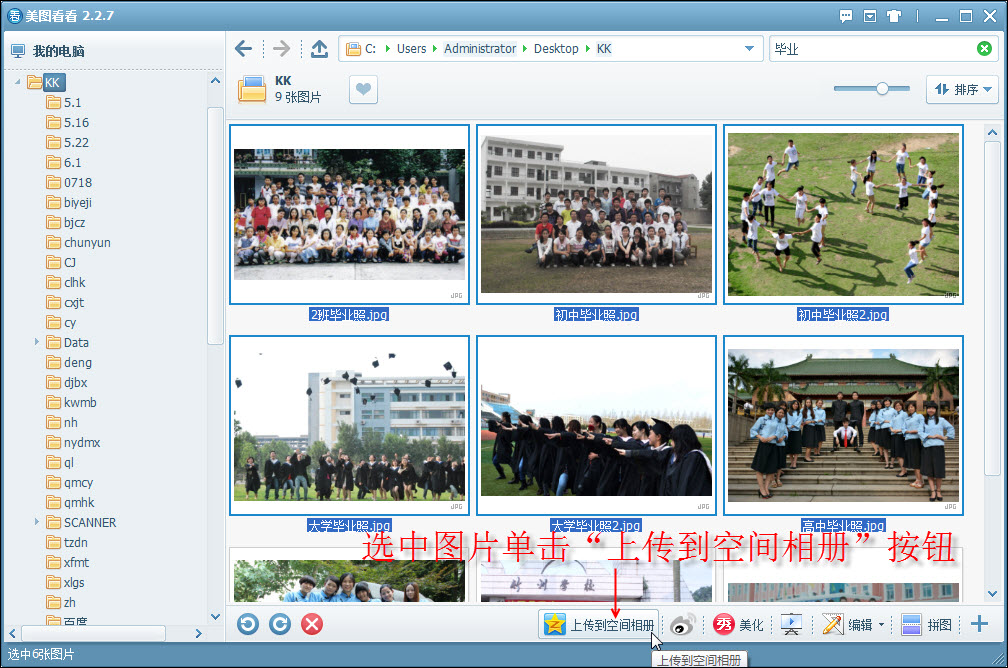Open folder 6.1 in the tree
1008x668 pixels.
click(64, 162)
